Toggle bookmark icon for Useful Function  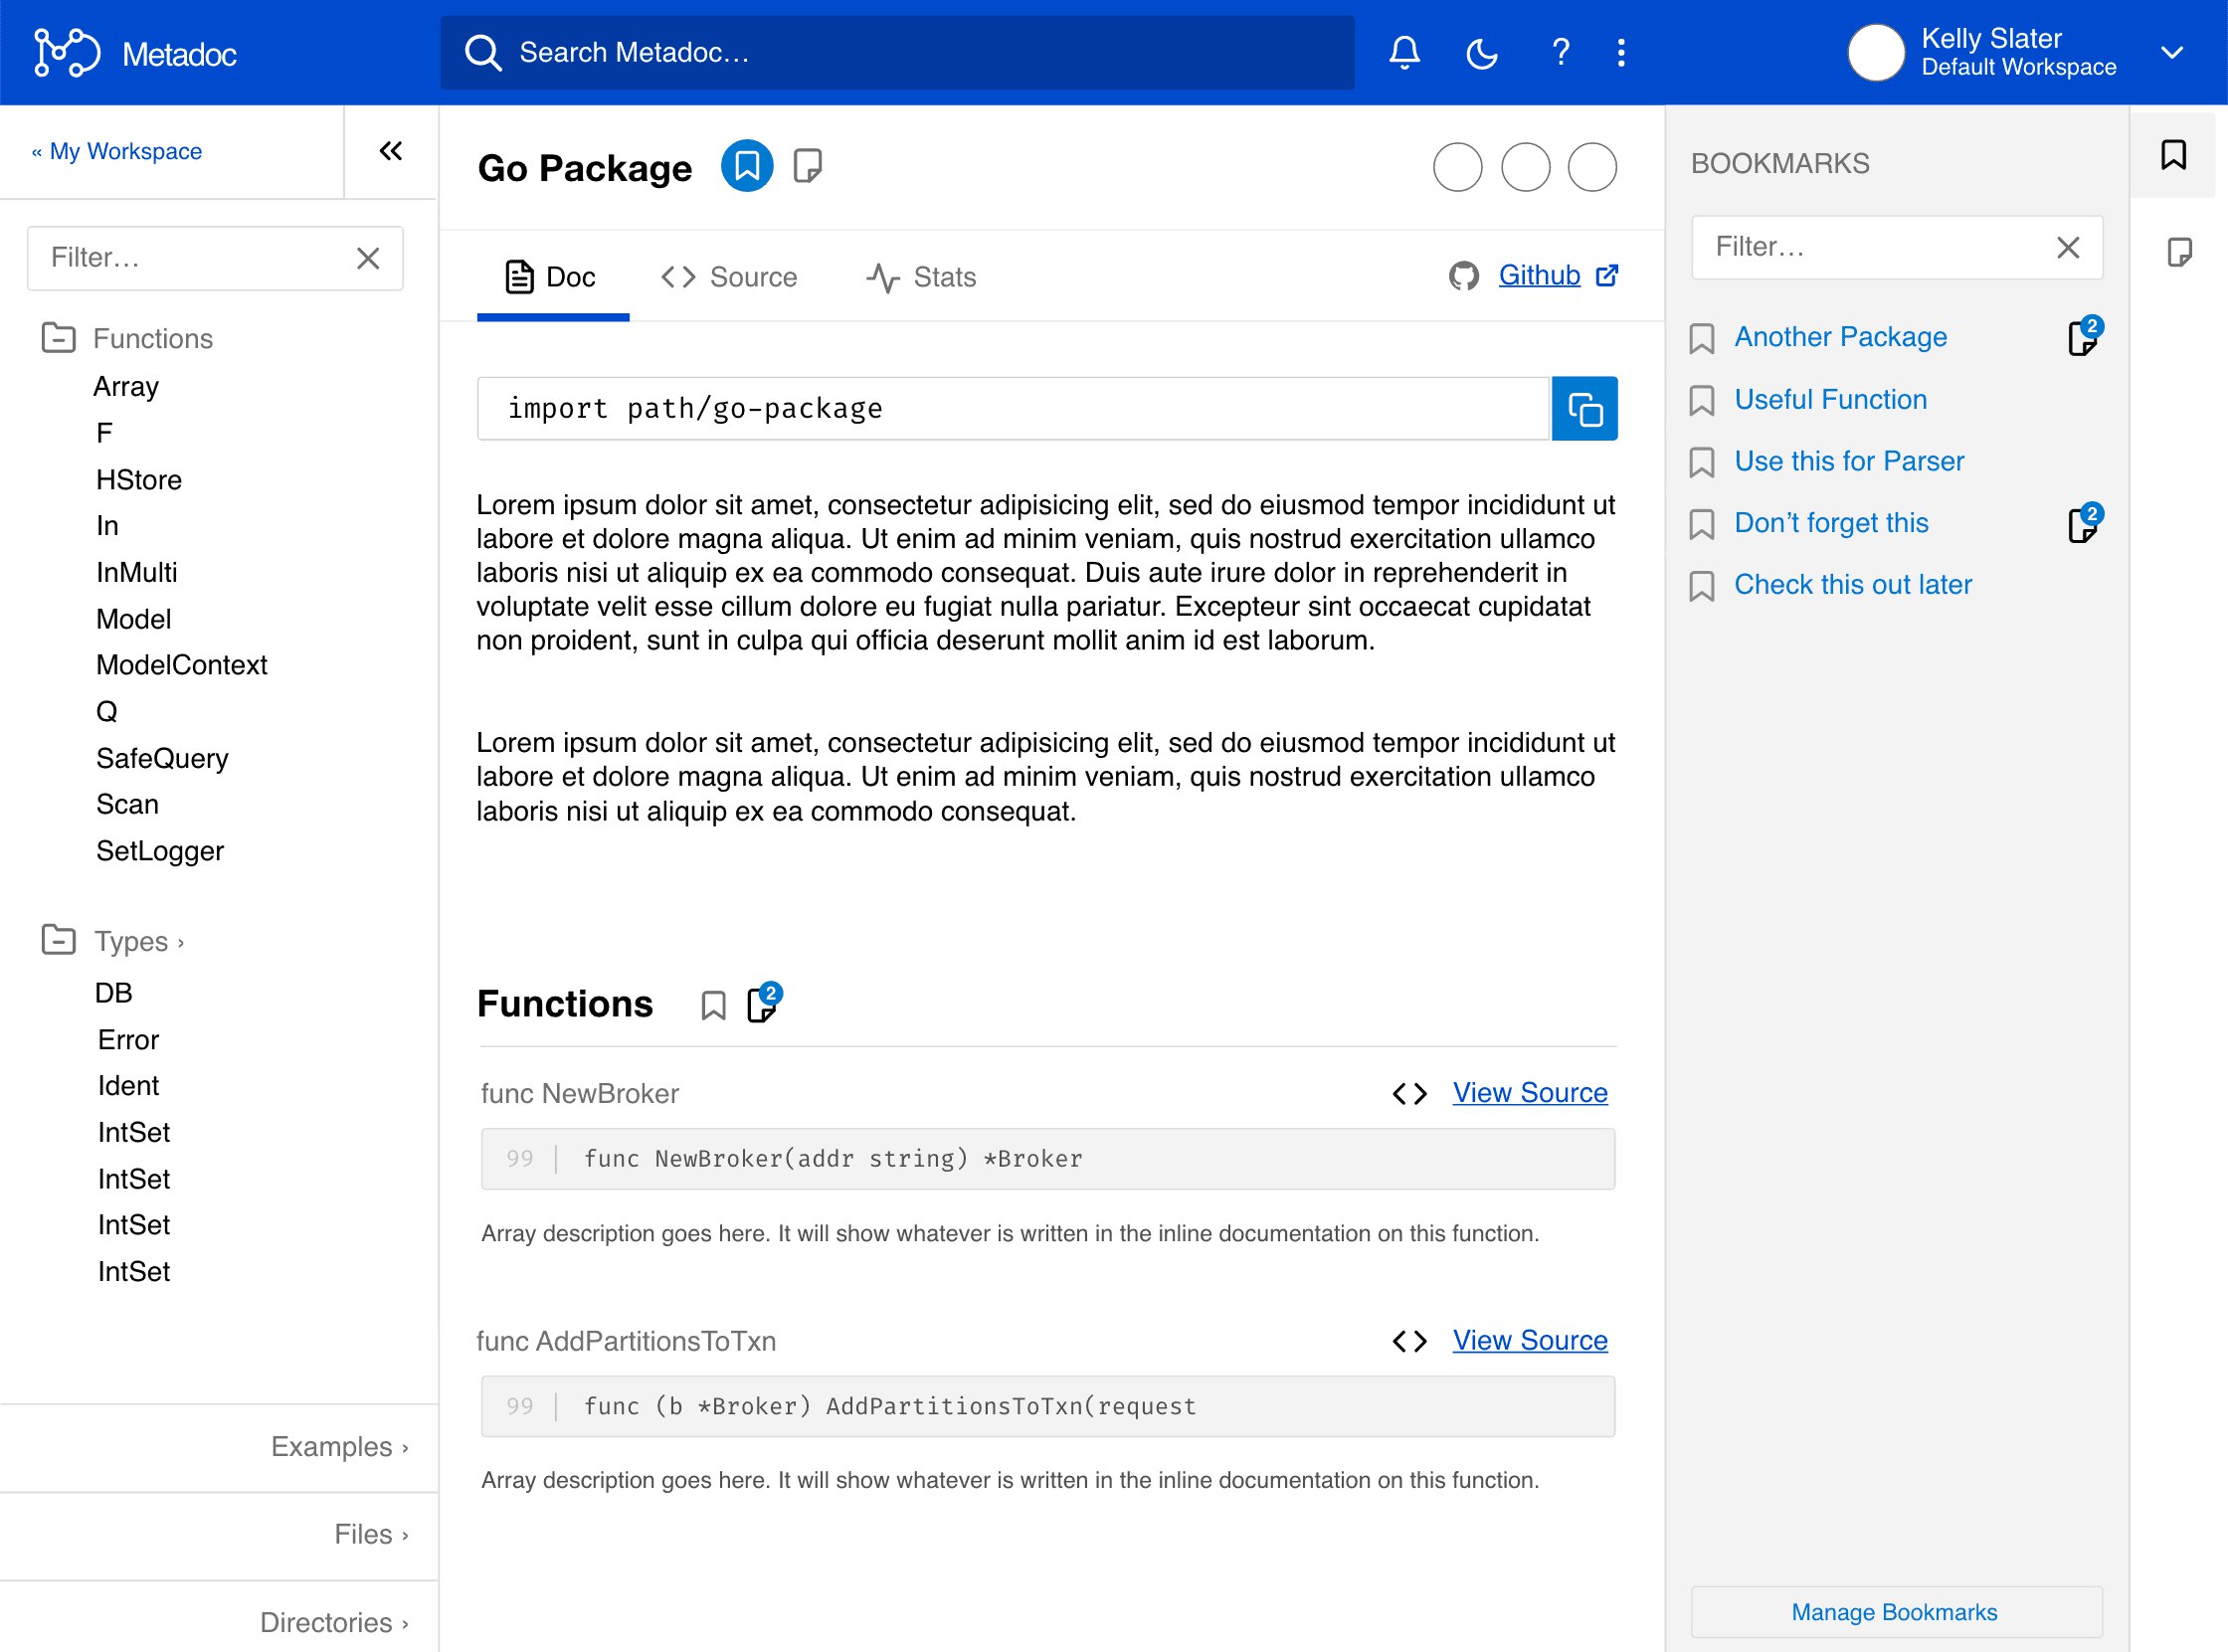[1701, 400]
